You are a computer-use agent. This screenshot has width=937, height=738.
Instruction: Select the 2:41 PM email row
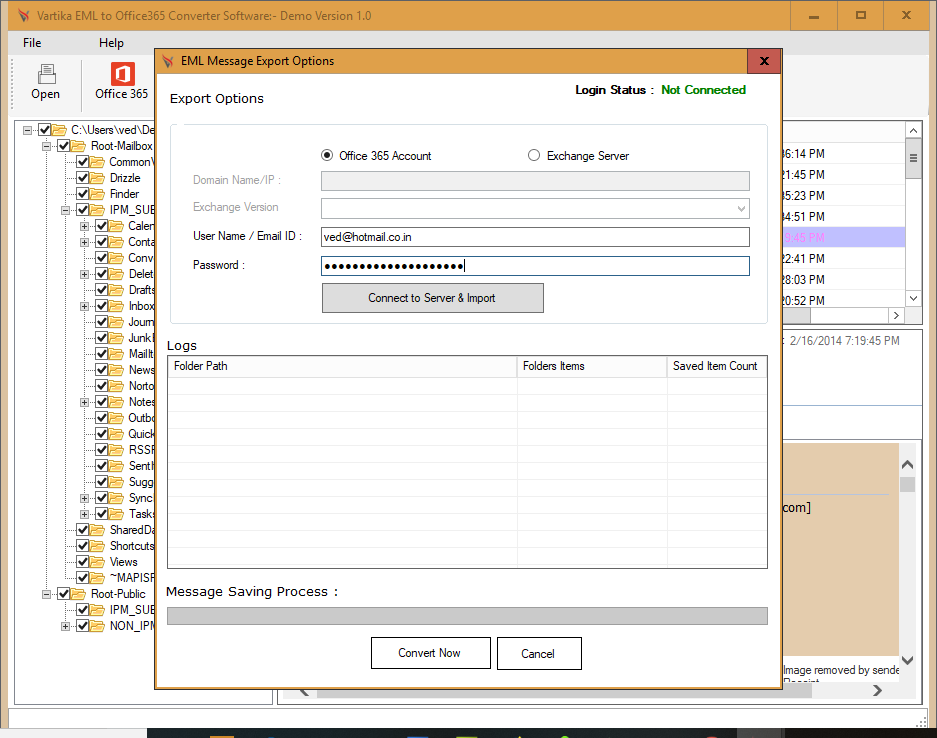(x=843, y=259)
